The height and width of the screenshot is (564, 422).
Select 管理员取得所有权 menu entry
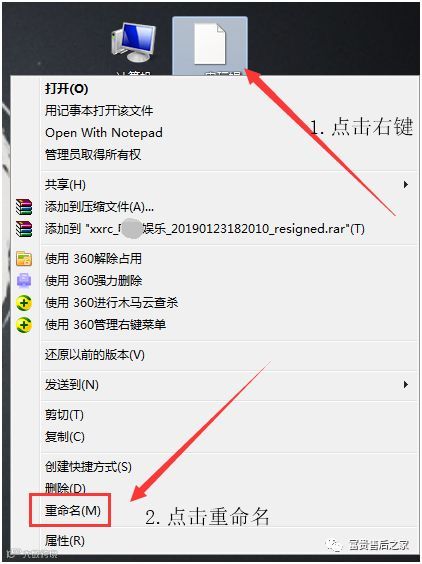(93, 155)
